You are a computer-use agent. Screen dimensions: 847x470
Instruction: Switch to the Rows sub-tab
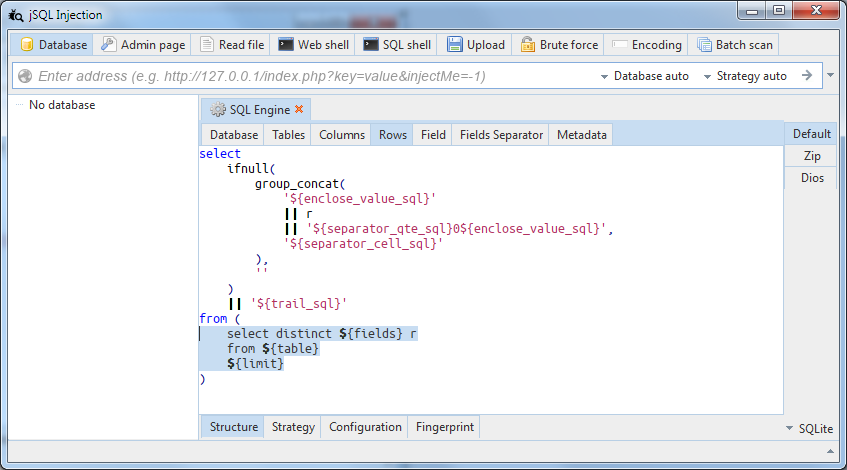393,135
